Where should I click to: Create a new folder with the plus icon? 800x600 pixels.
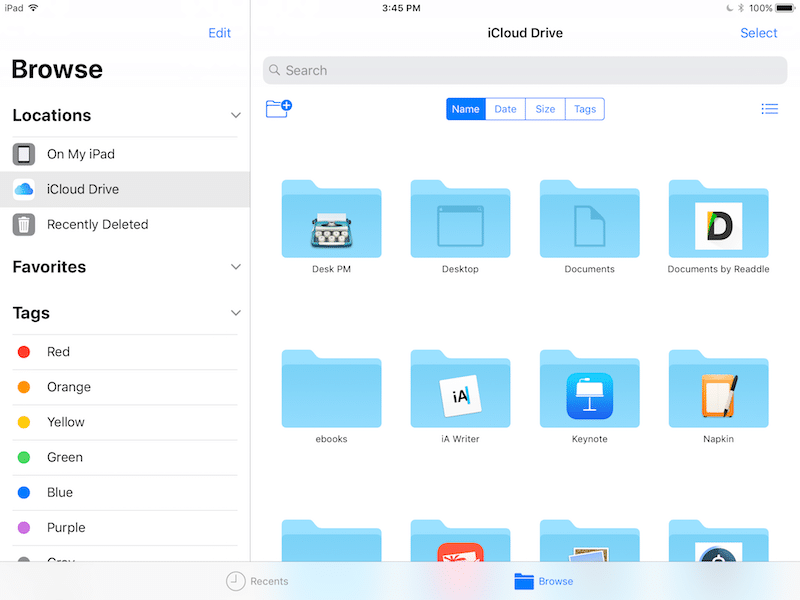pyautogui.click(x=278, y=109)
